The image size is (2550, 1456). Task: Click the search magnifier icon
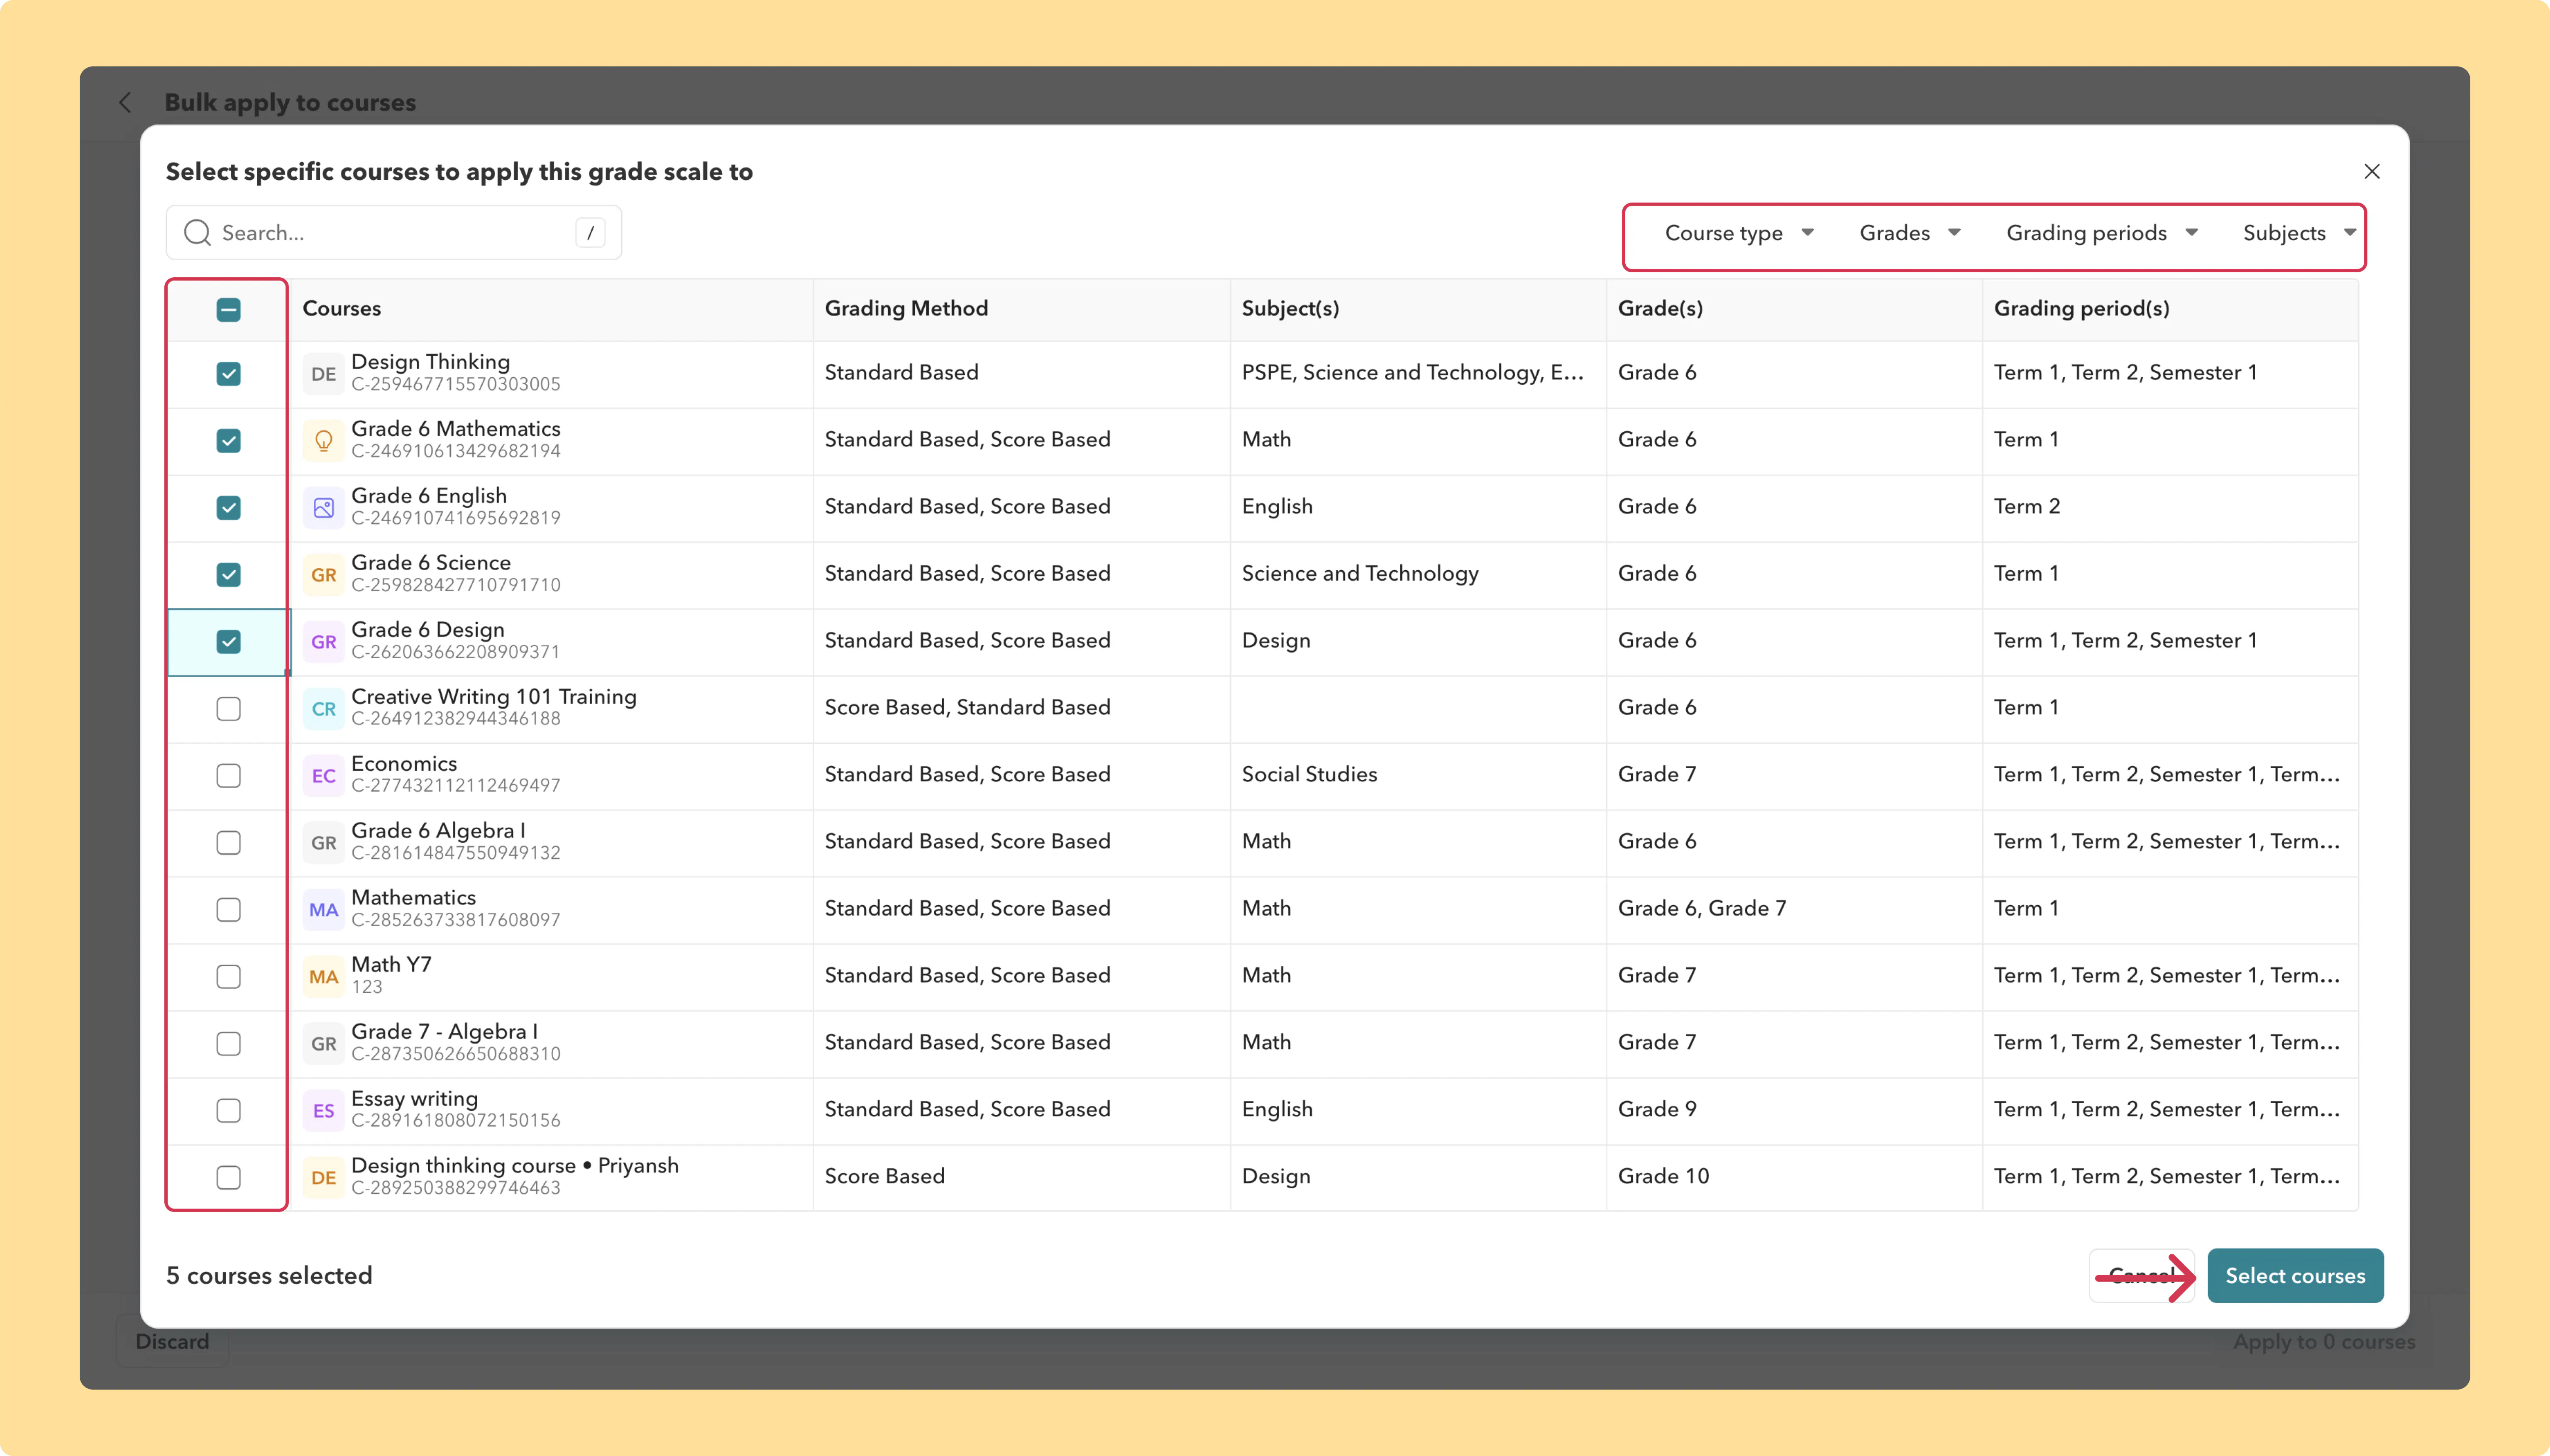[x=197, y=233]
